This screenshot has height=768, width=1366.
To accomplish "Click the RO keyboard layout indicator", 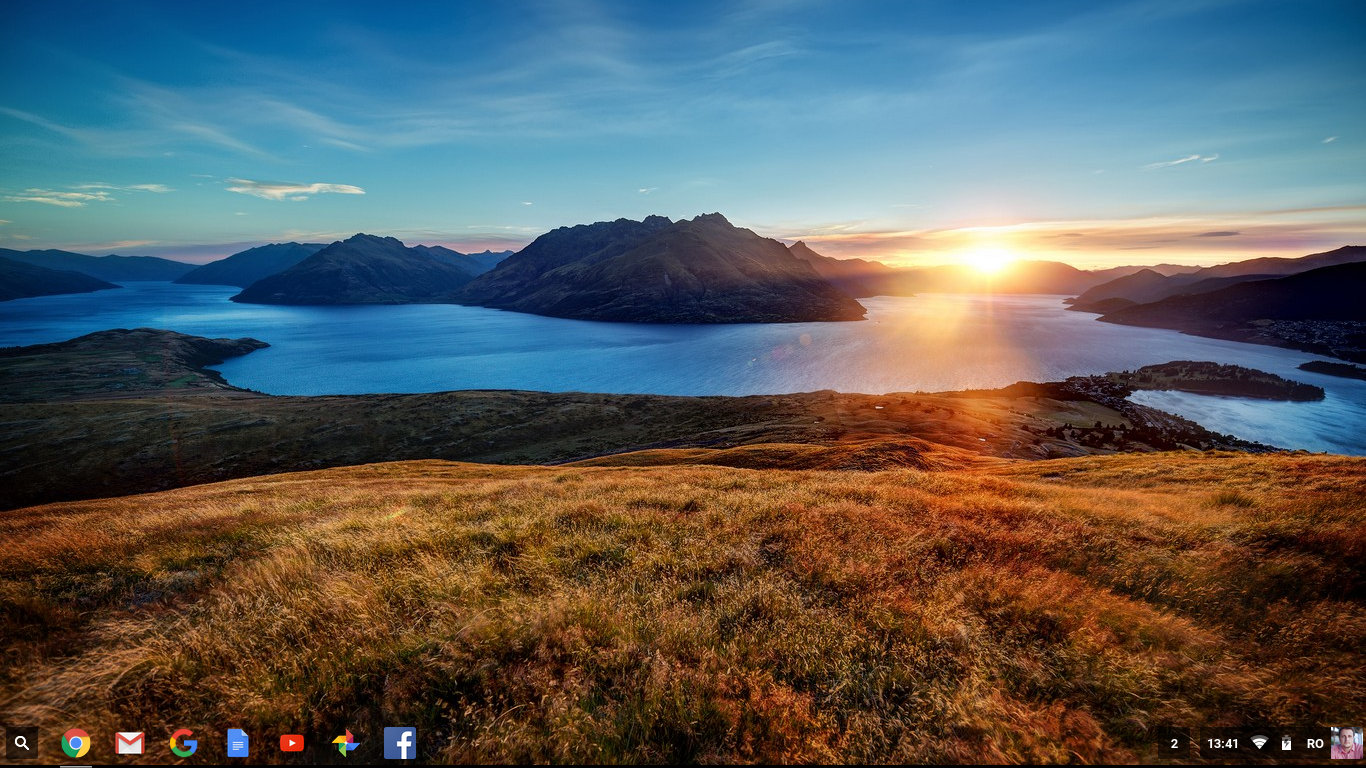I will pos(1315,744).
